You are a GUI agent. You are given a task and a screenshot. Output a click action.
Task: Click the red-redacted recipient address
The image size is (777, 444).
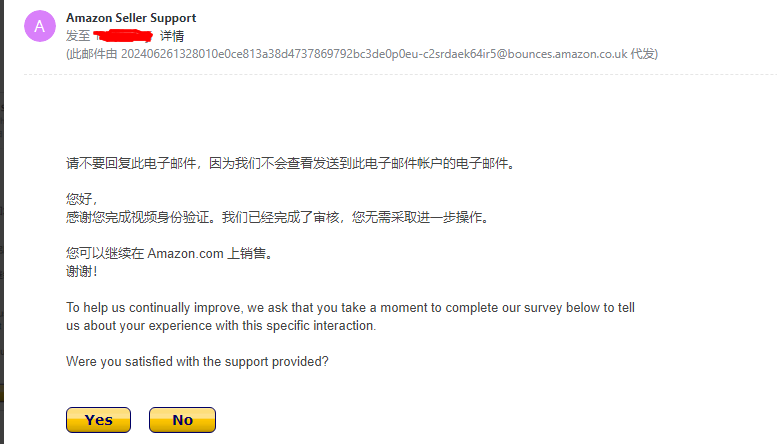coord(123,36)
